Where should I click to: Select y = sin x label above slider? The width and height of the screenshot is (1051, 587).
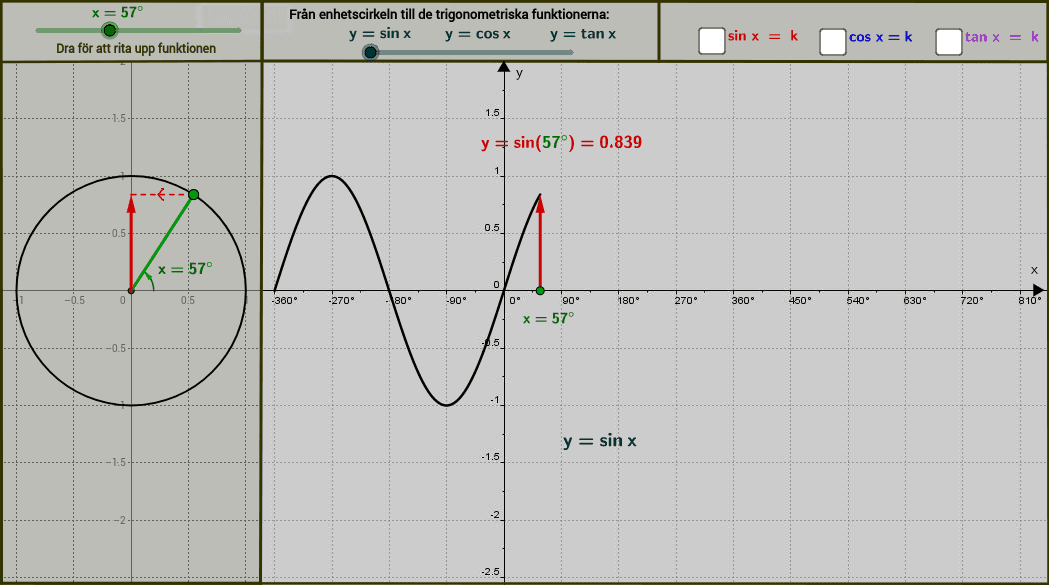[x=380, y=34]
